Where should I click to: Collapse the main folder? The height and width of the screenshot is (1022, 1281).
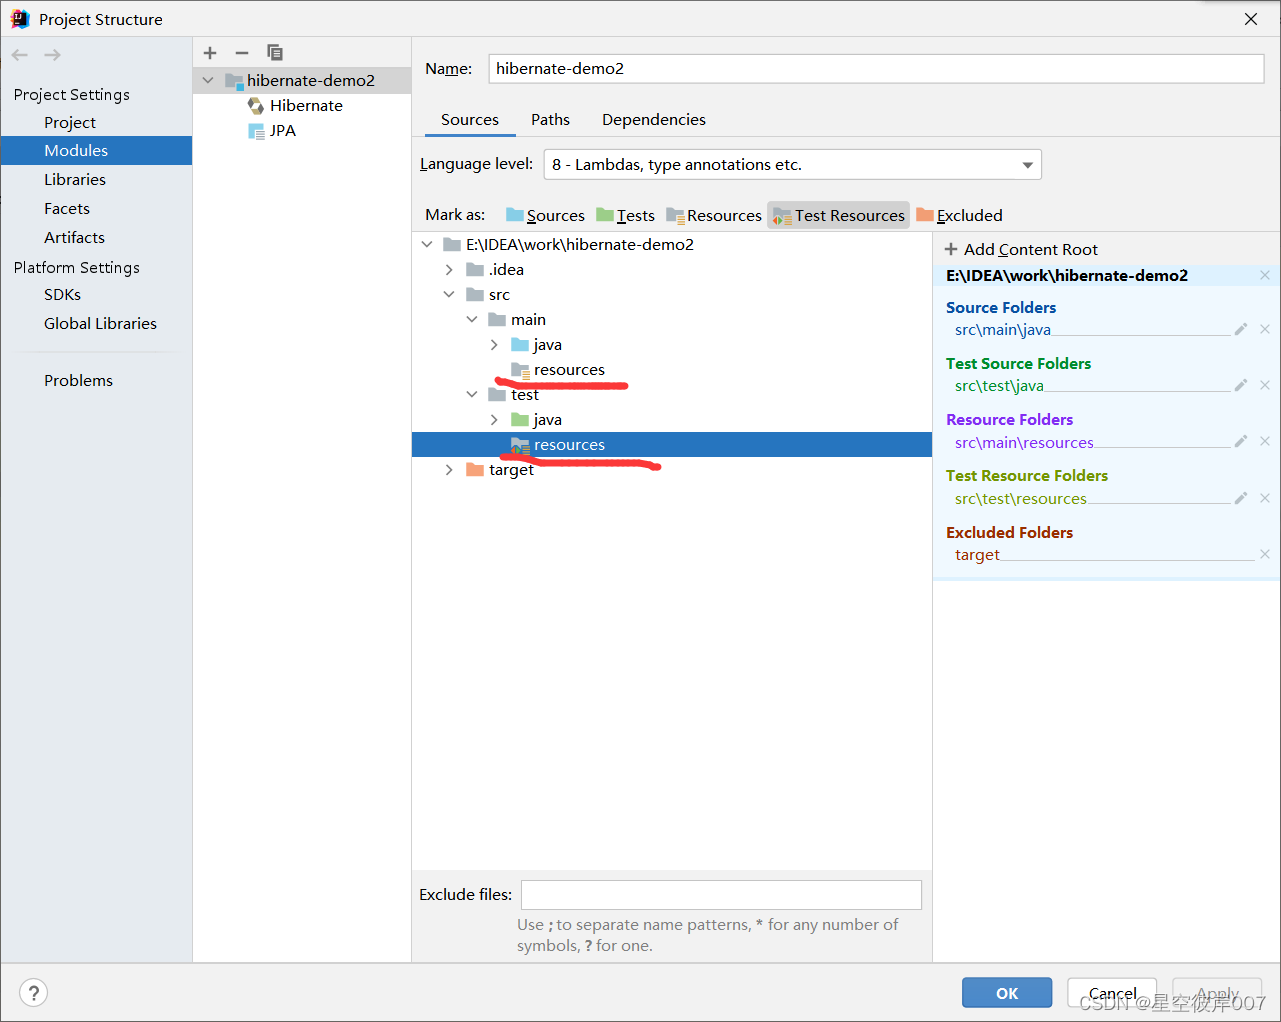(x=472, y=319)
